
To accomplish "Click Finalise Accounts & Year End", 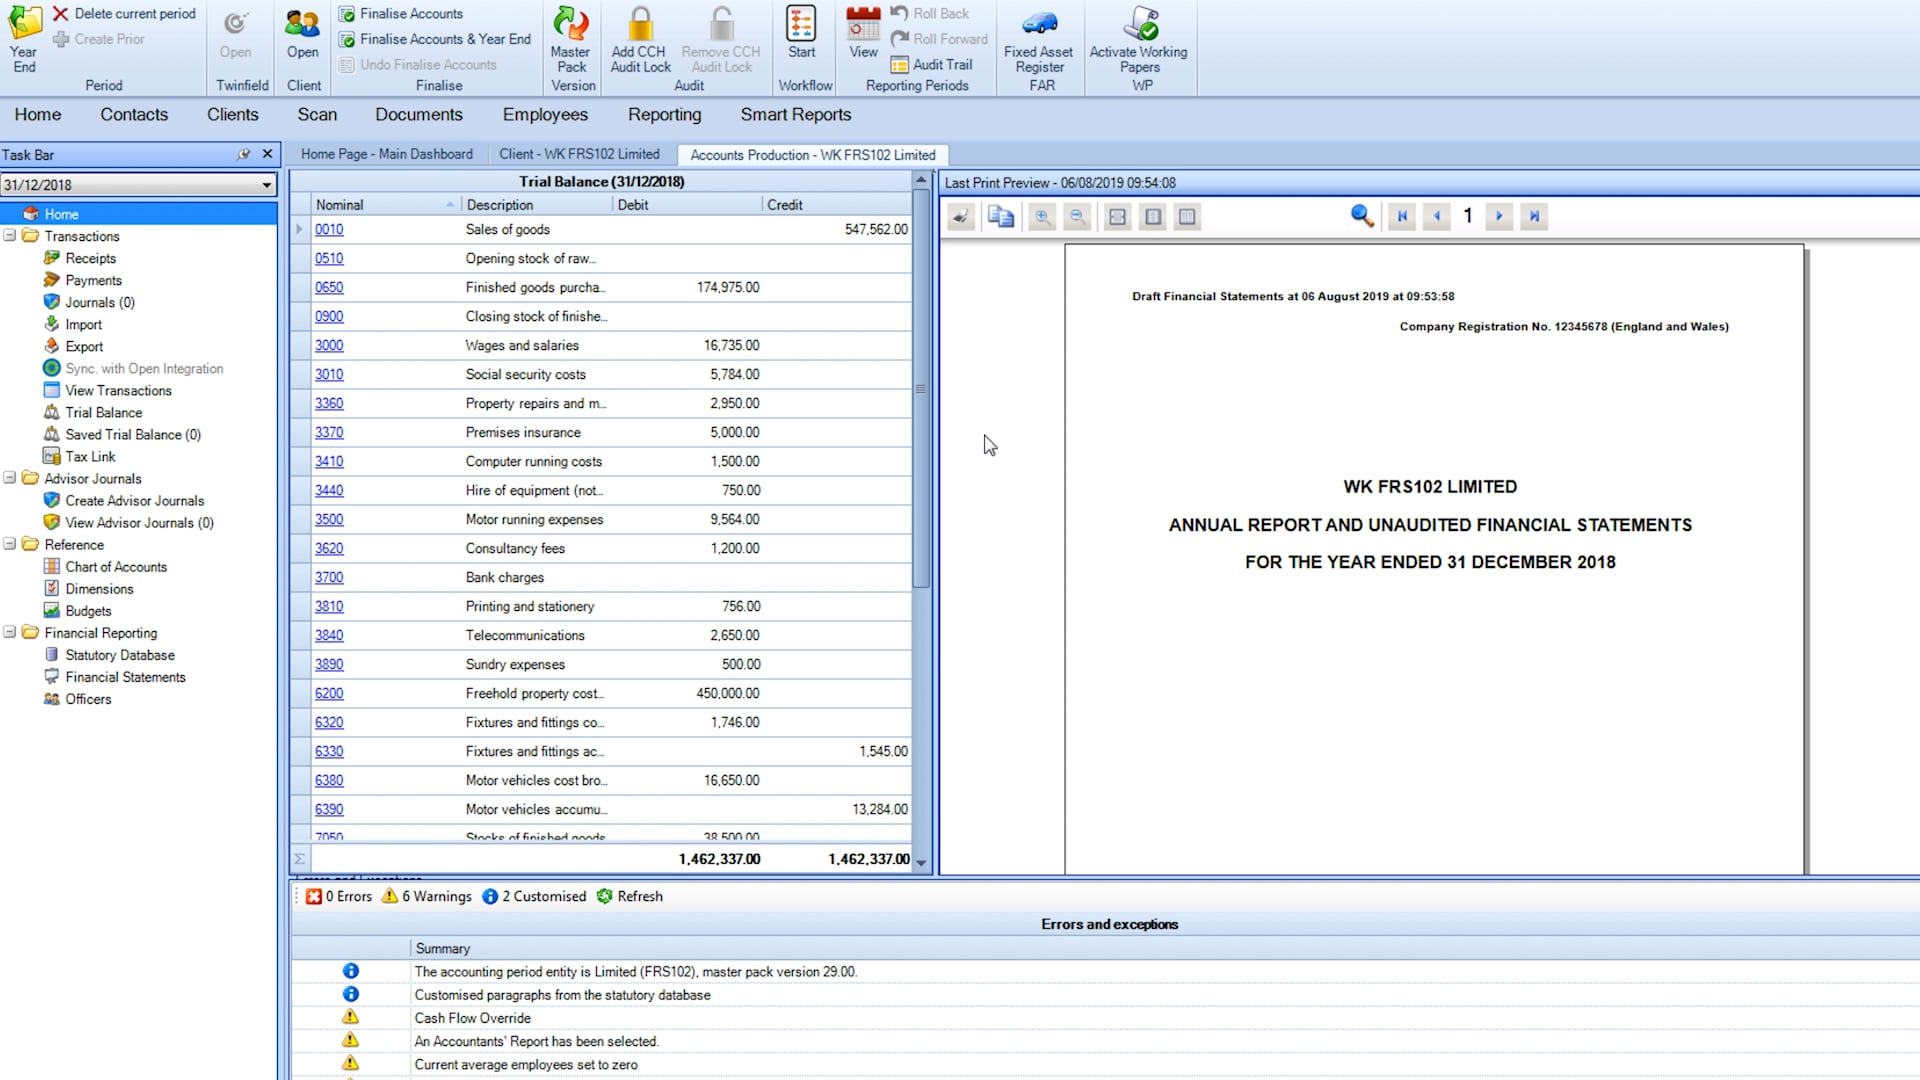I will pyautogui.click(x=435, y=39).
